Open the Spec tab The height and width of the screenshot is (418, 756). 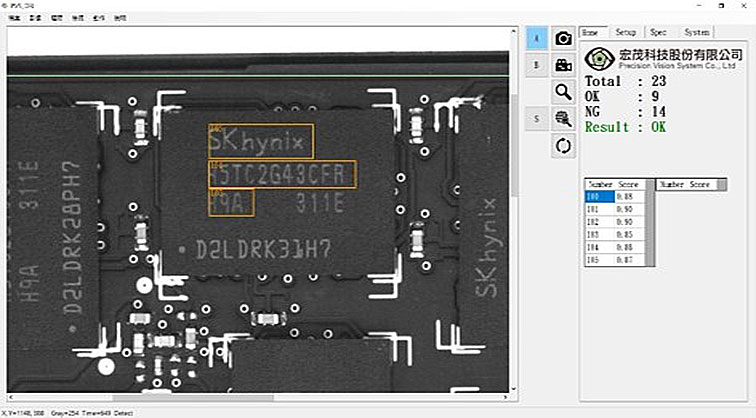click(658, 33)
